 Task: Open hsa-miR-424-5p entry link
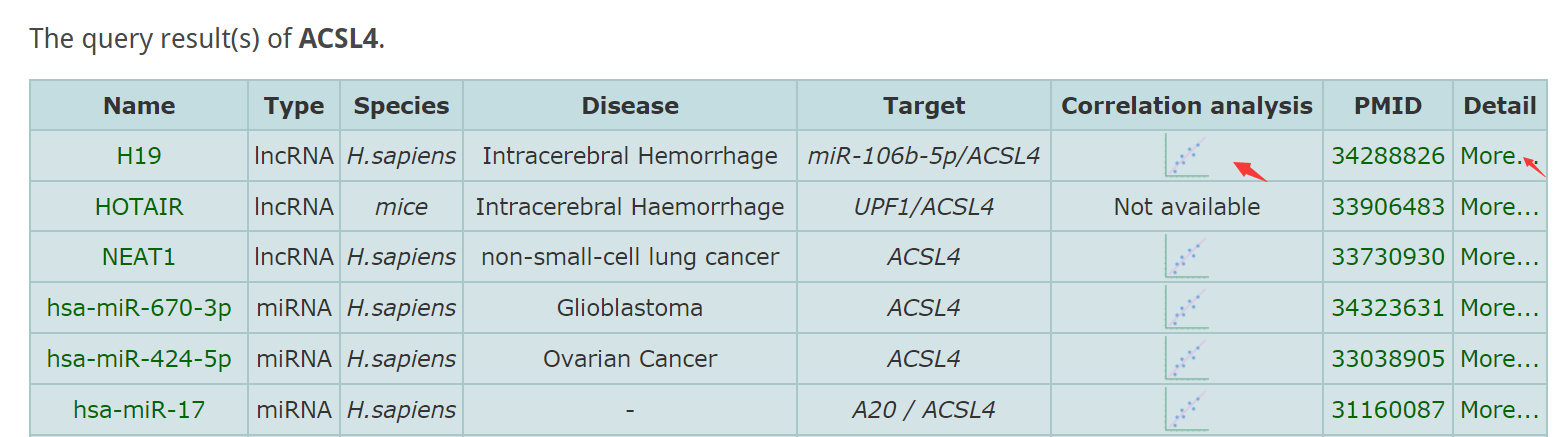(139, 358)
